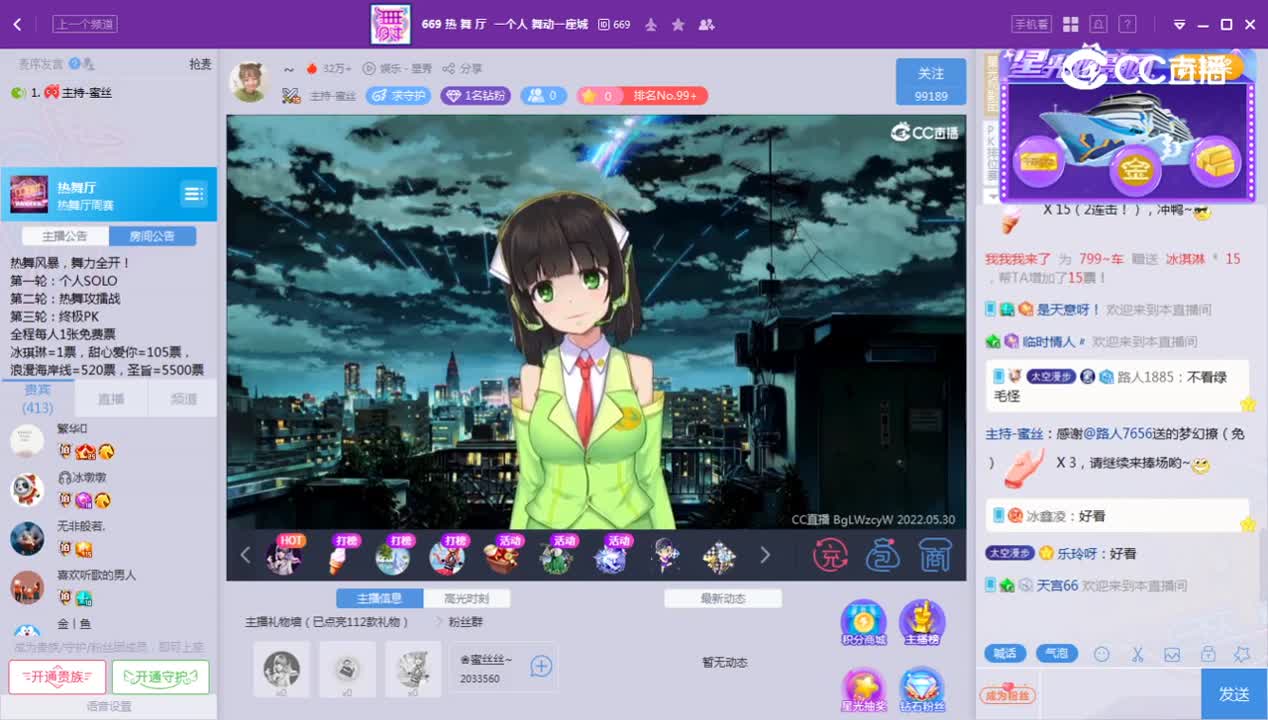The height and width of the screenshot is (720, 1268).
Task: Switch to the 主播信息 tab
Action: (379, 598)
